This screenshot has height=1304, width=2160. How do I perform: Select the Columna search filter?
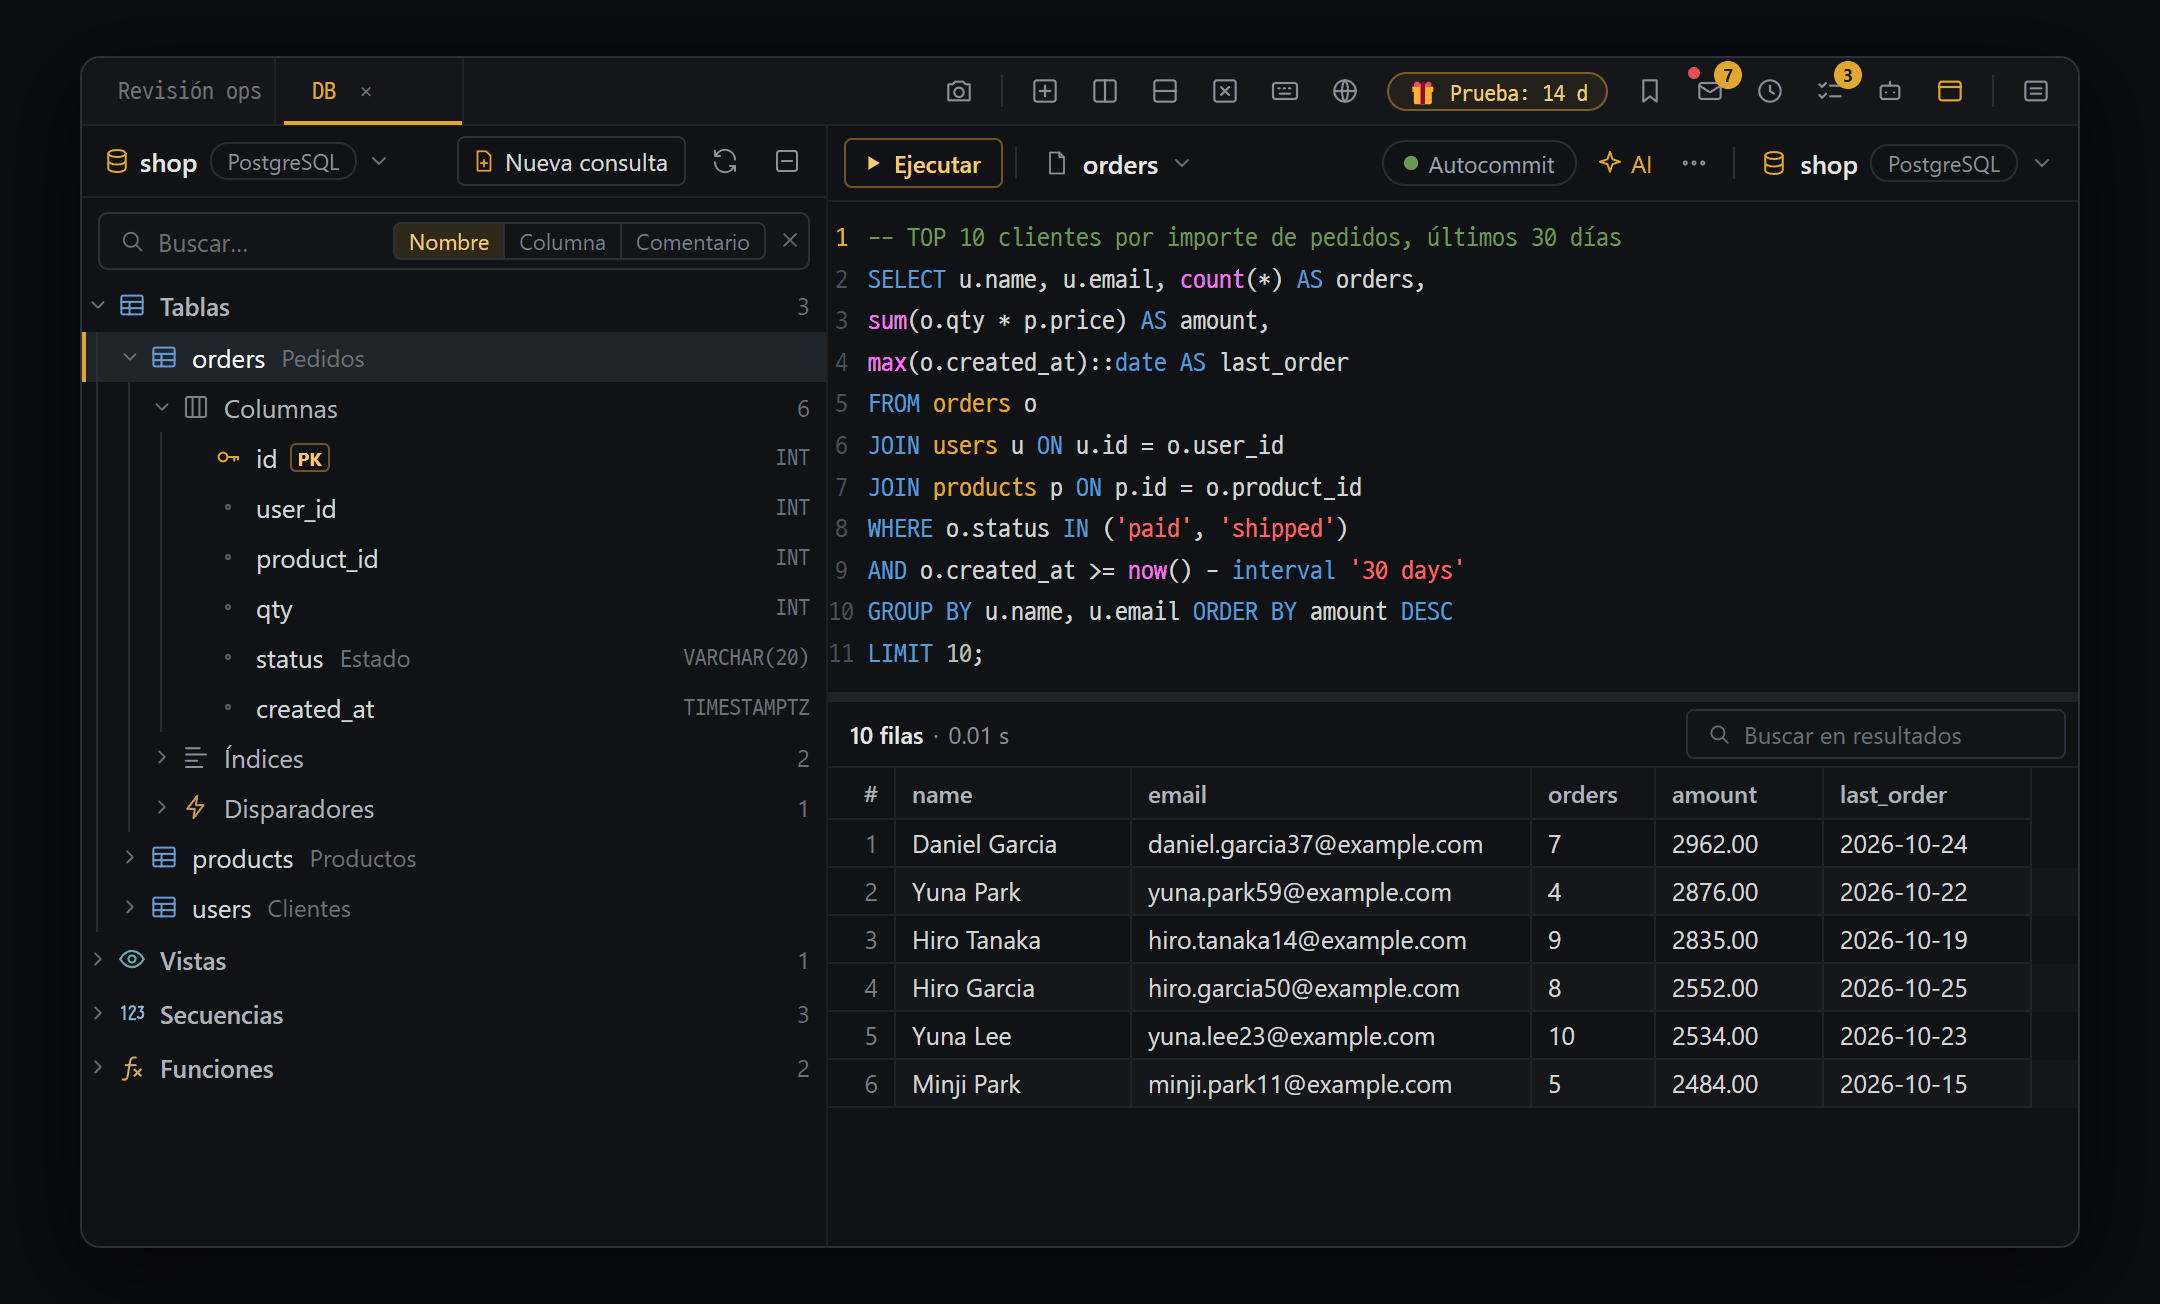coord(562,242)
